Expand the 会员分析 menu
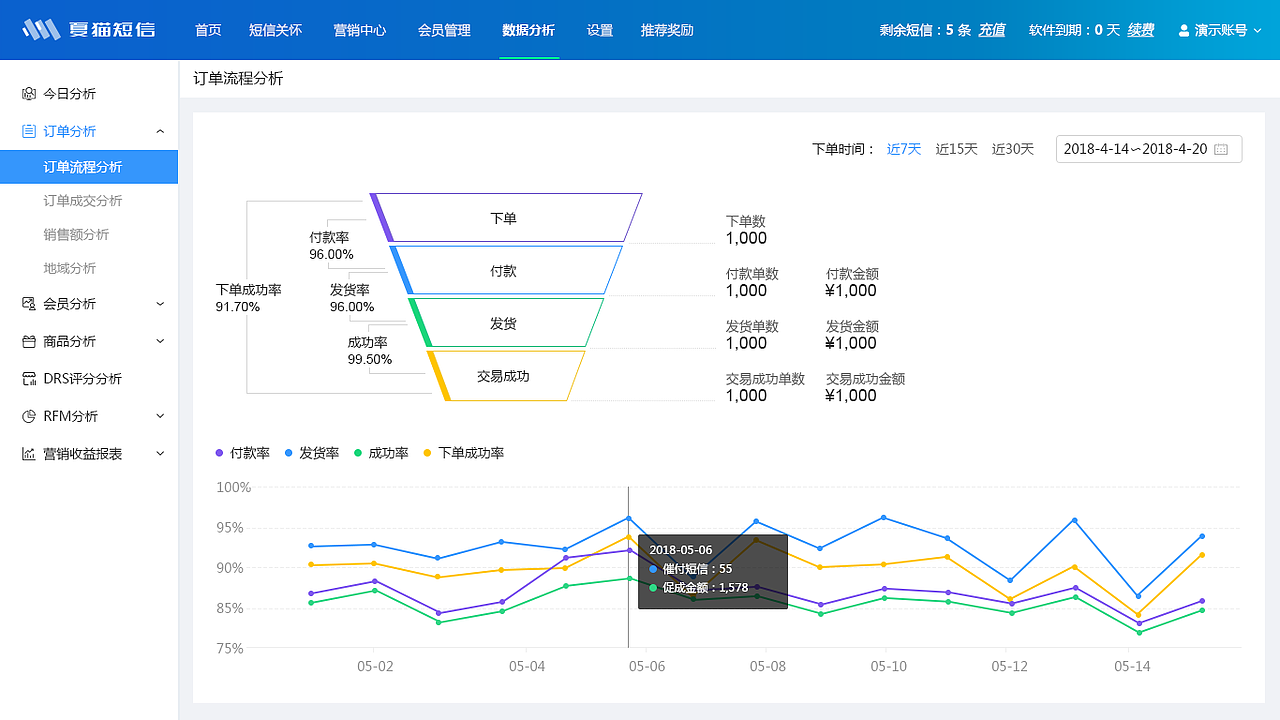Viewport: 1280px width, 720px height. 159,303
